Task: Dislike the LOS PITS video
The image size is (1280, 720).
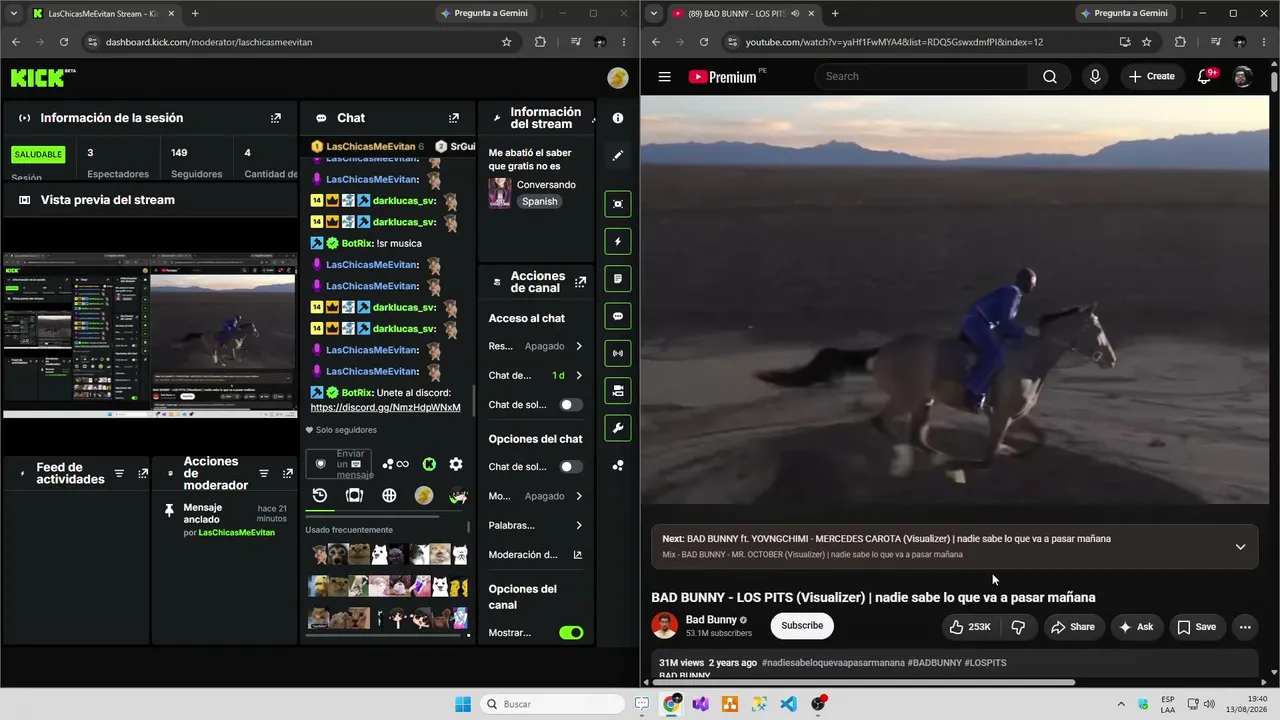Action: click(x=1018, y=627)
